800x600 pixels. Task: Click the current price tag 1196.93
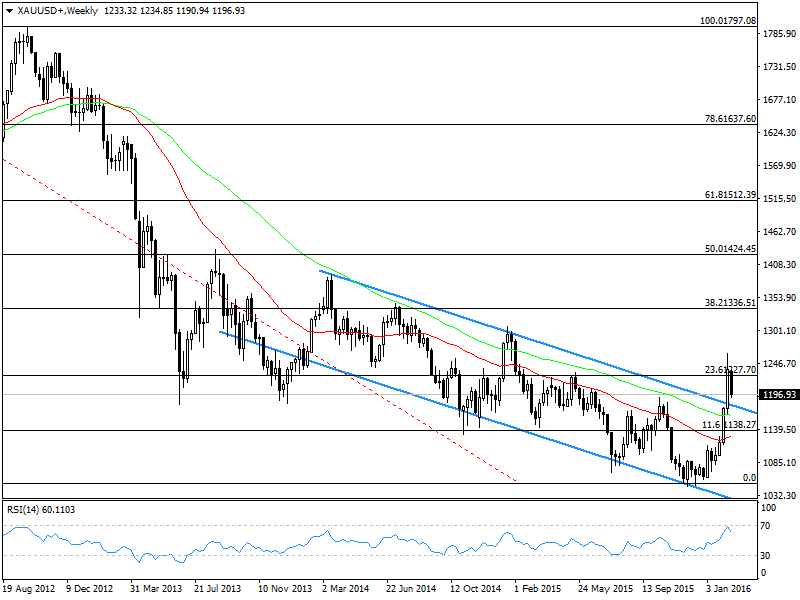click(779, 395)
